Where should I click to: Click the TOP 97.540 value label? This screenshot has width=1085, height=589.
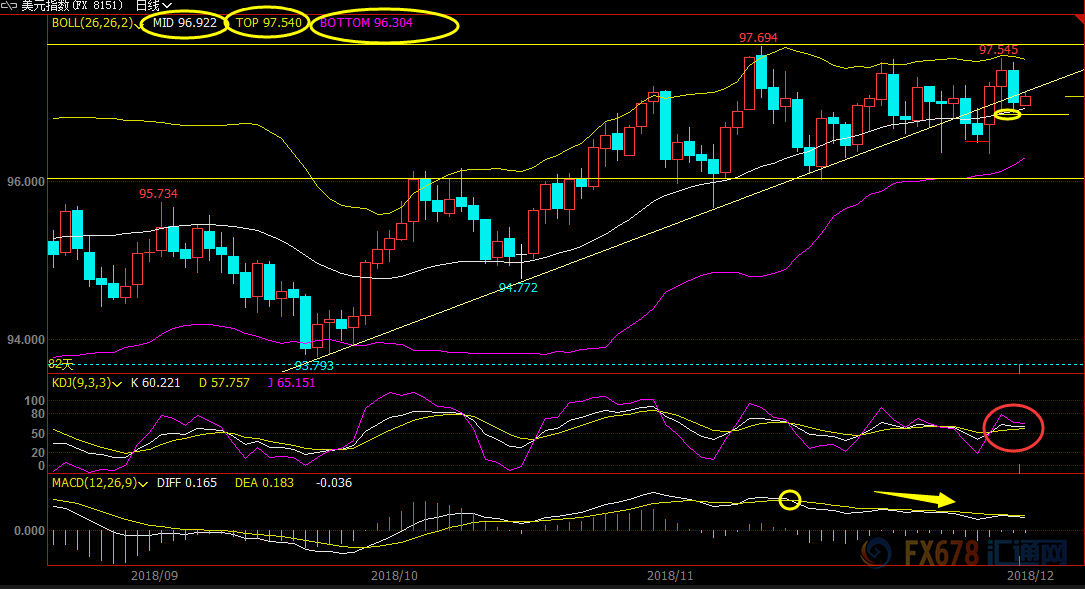(267, 22)
